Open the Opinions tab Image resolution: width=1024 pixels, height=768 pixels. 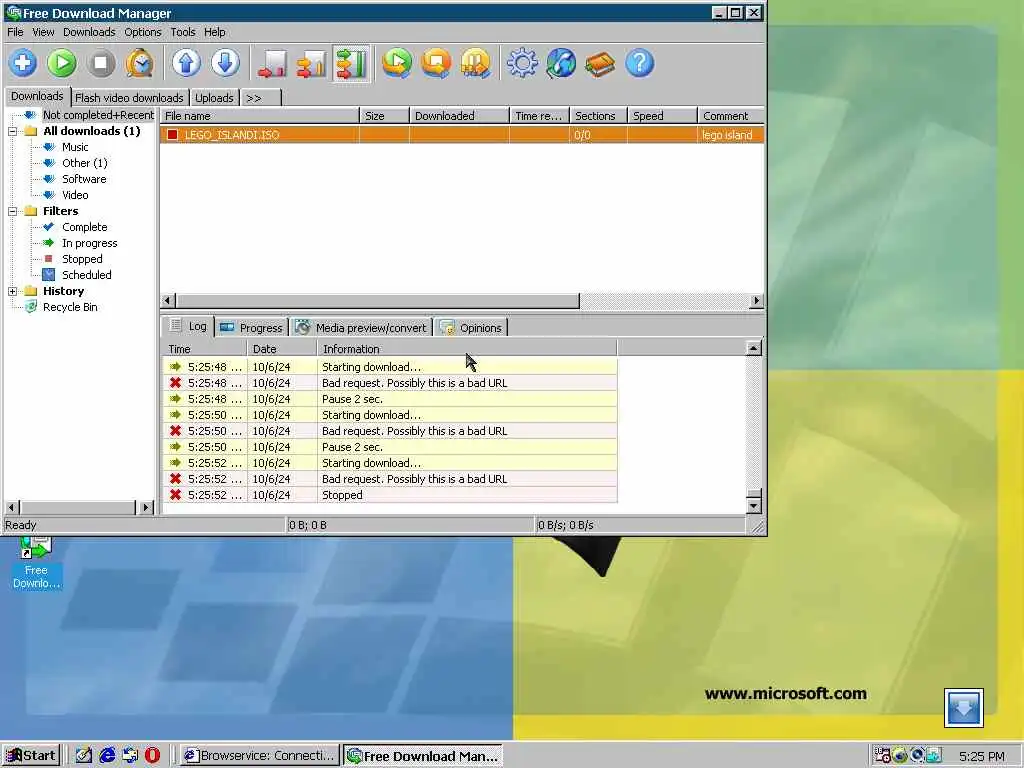(x=471, y=328)
